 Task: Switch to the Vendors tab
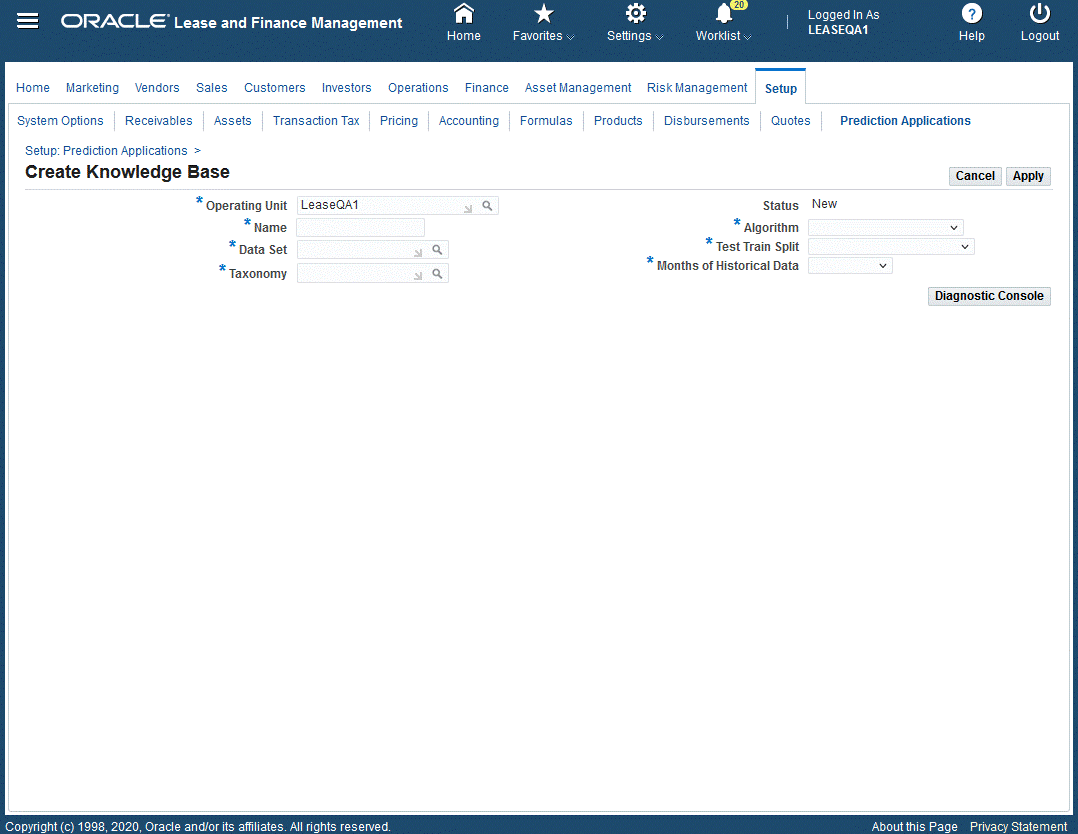(x=157, y=88)
